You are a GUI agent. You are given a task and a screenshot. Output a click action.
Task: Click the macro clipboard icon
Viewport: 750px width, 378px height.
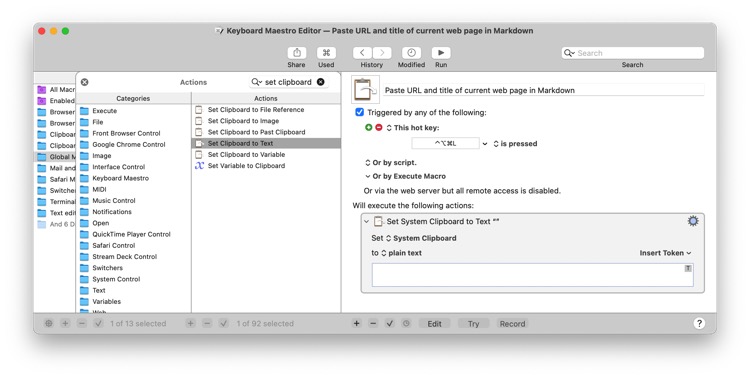click(365, 89)
